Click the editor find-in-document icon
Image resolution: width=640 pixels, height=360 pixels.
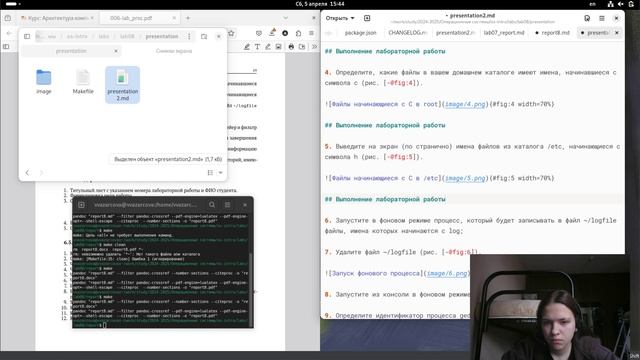coord(587,18)
